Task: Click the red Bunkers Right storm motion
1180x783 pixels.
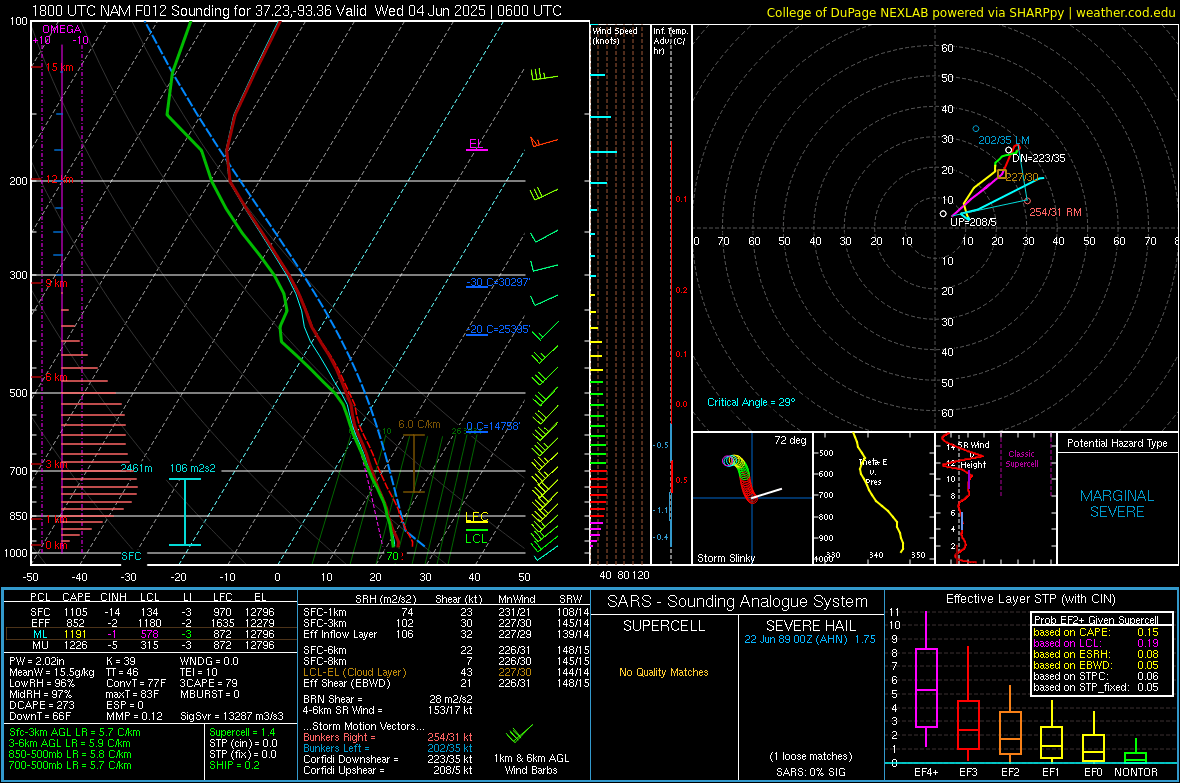Action: click(388, 737)
